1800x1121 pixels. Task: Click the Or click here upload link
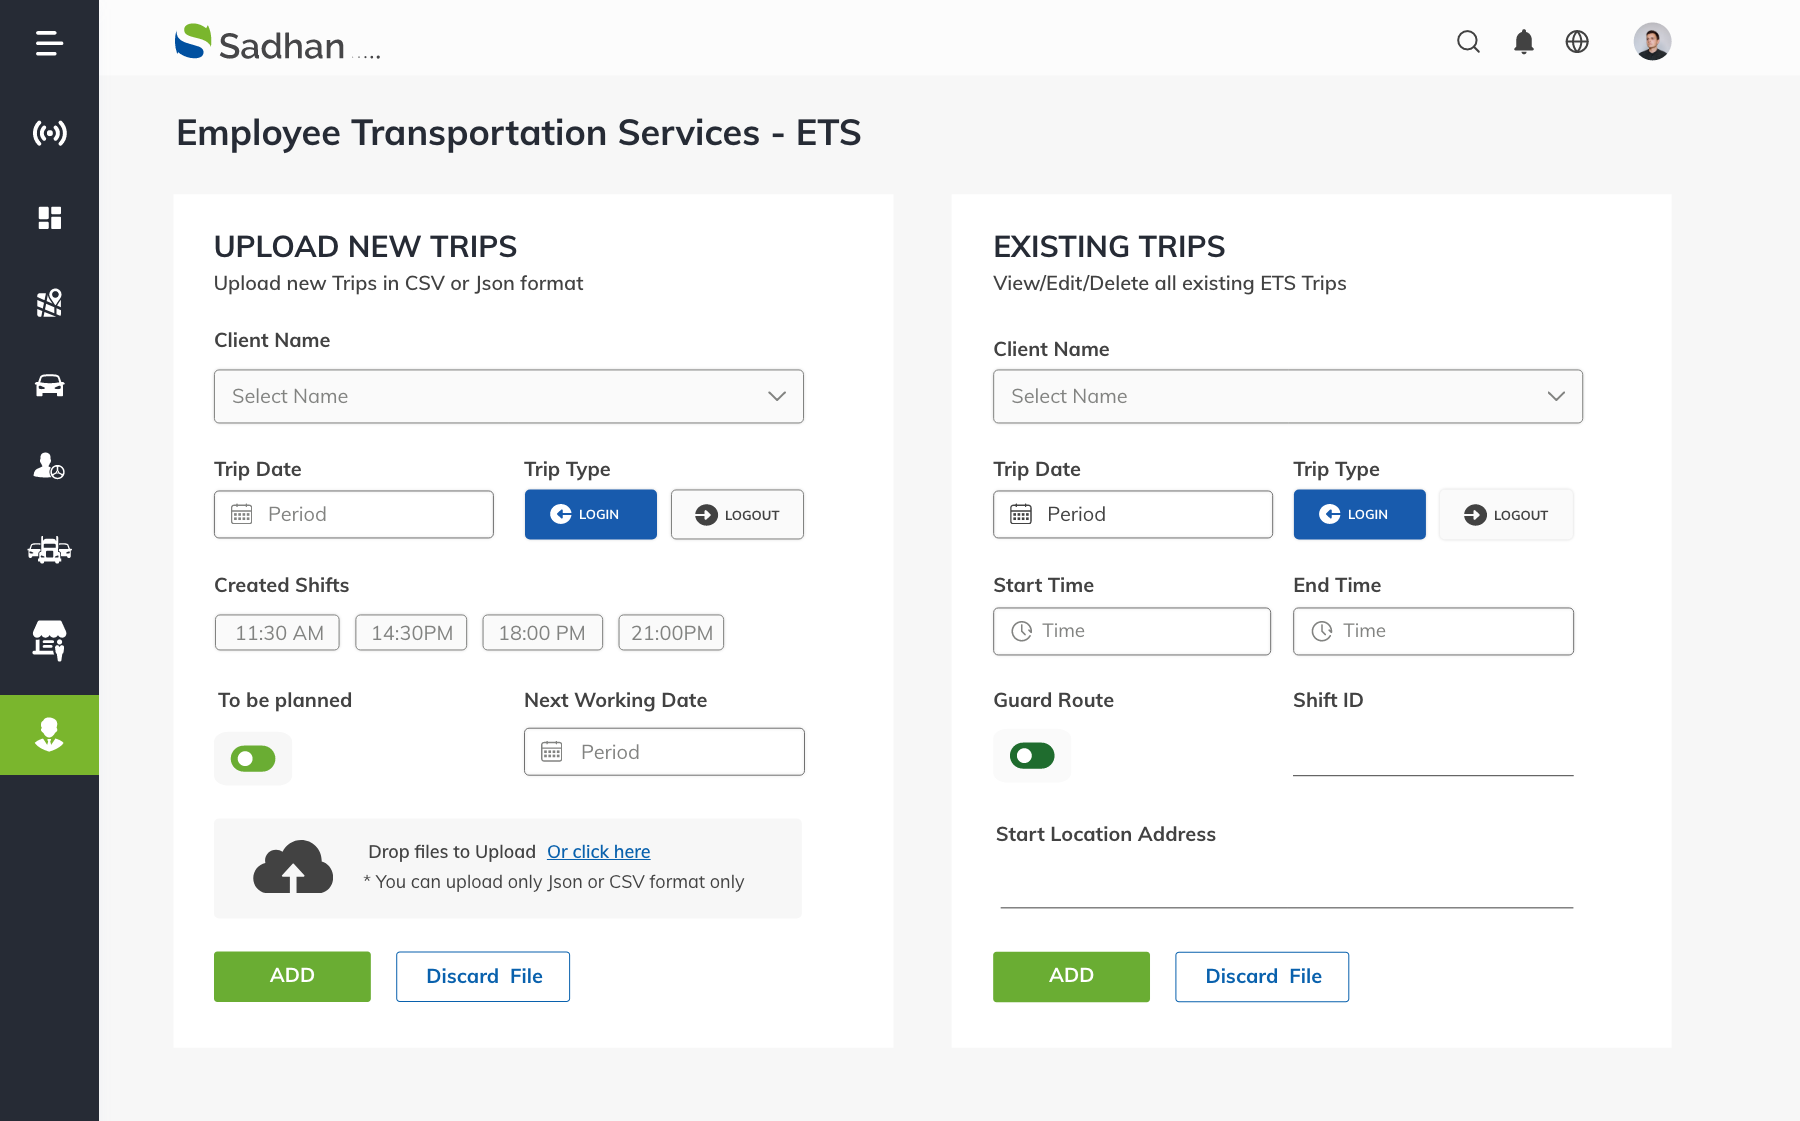click(x=598, y=852)
